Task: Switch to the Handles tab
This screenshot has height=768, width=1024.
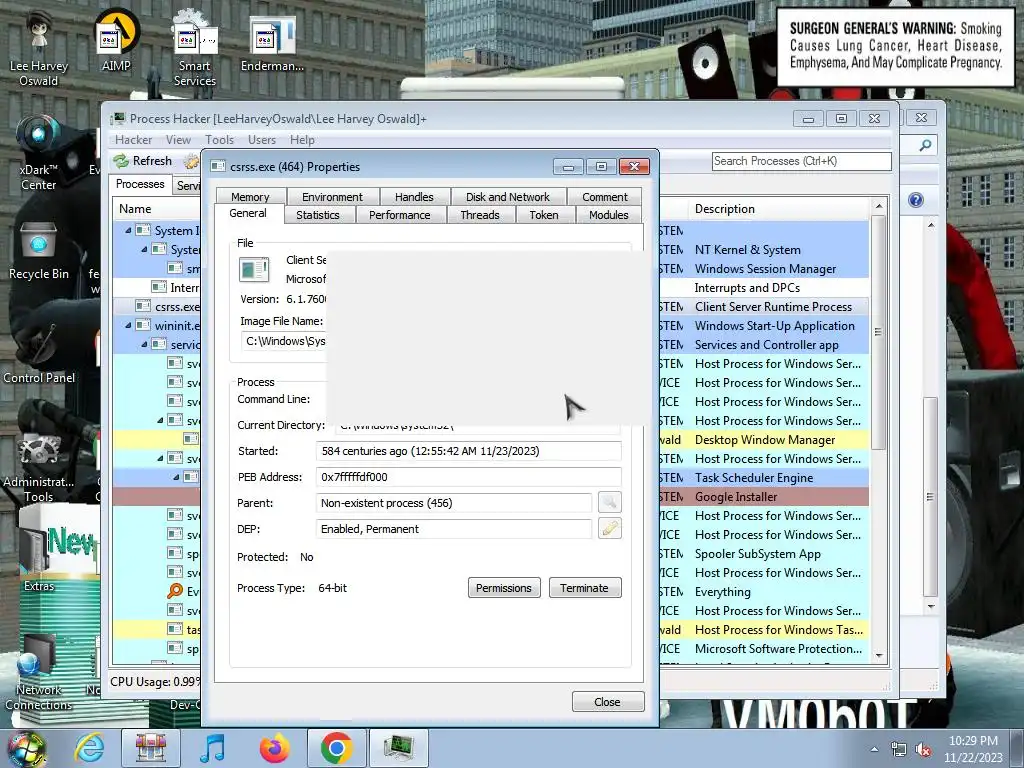Action: coord(414,197)
